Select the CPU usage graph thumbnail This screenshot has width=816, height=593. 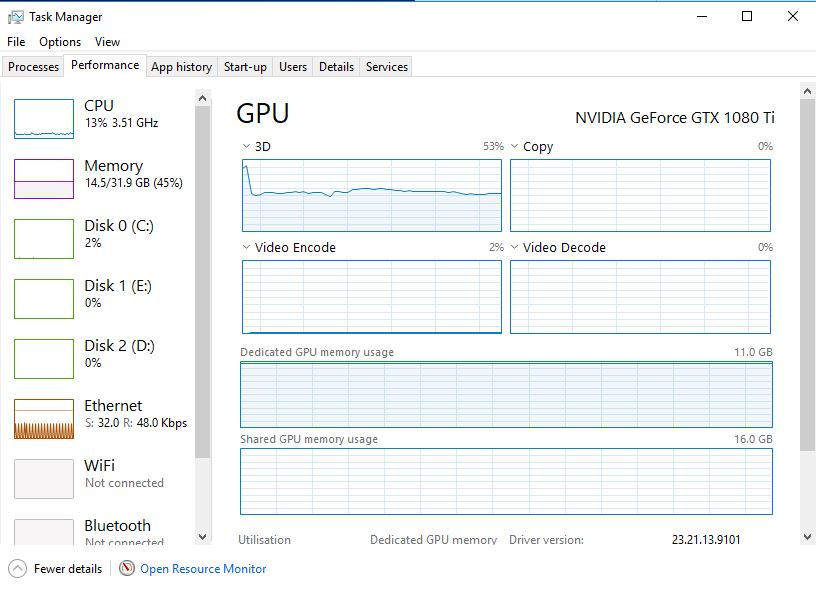[44, 119]
